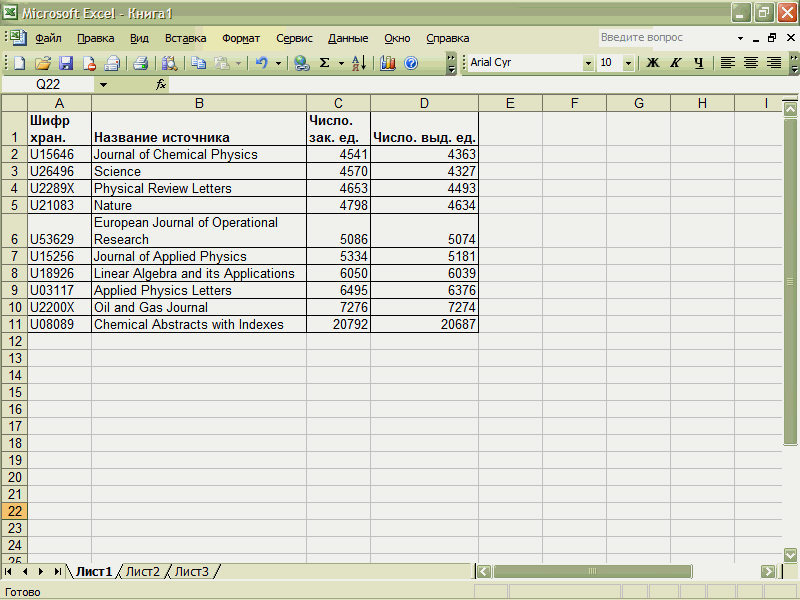Viewport: 800px width, 600px height.
Task: Toggle italic formatting (К button)
Action: tap(676, 63)
